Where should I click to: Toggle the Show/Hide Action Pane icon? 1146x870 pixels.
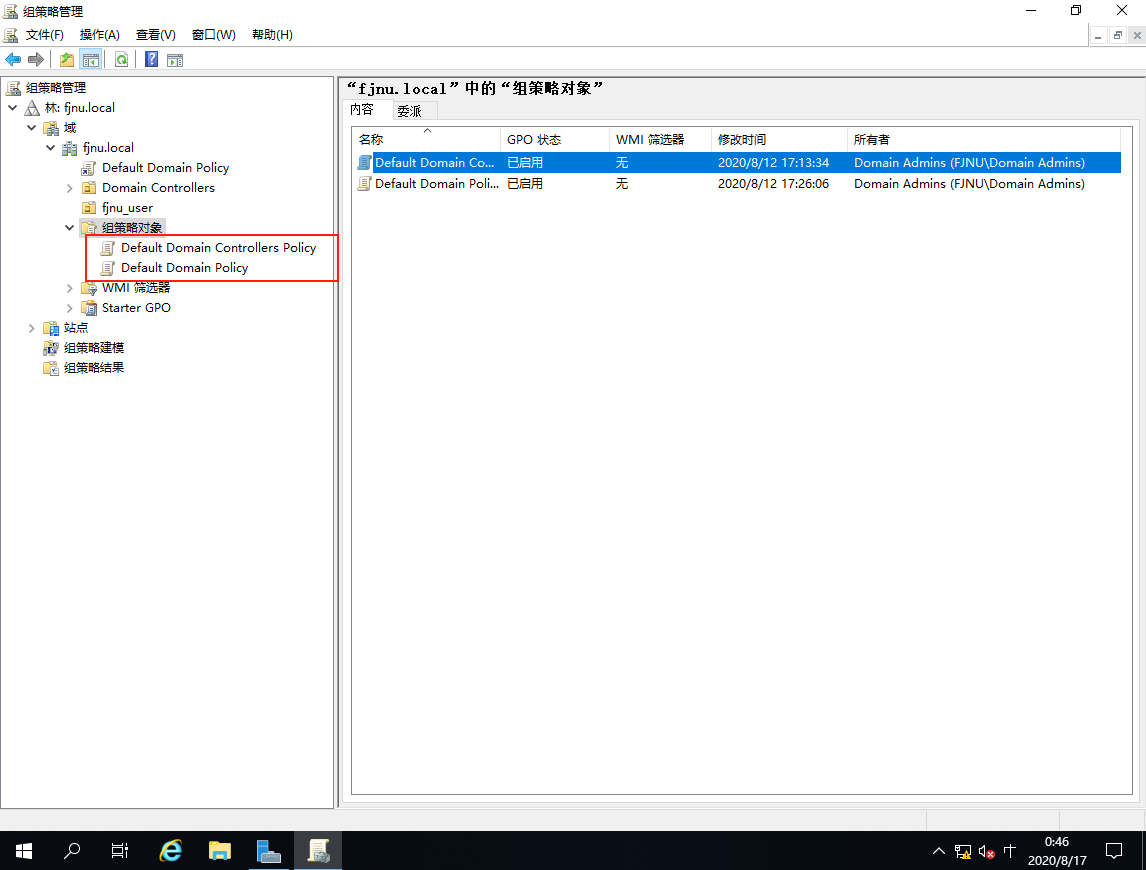(x=175, y=60)
